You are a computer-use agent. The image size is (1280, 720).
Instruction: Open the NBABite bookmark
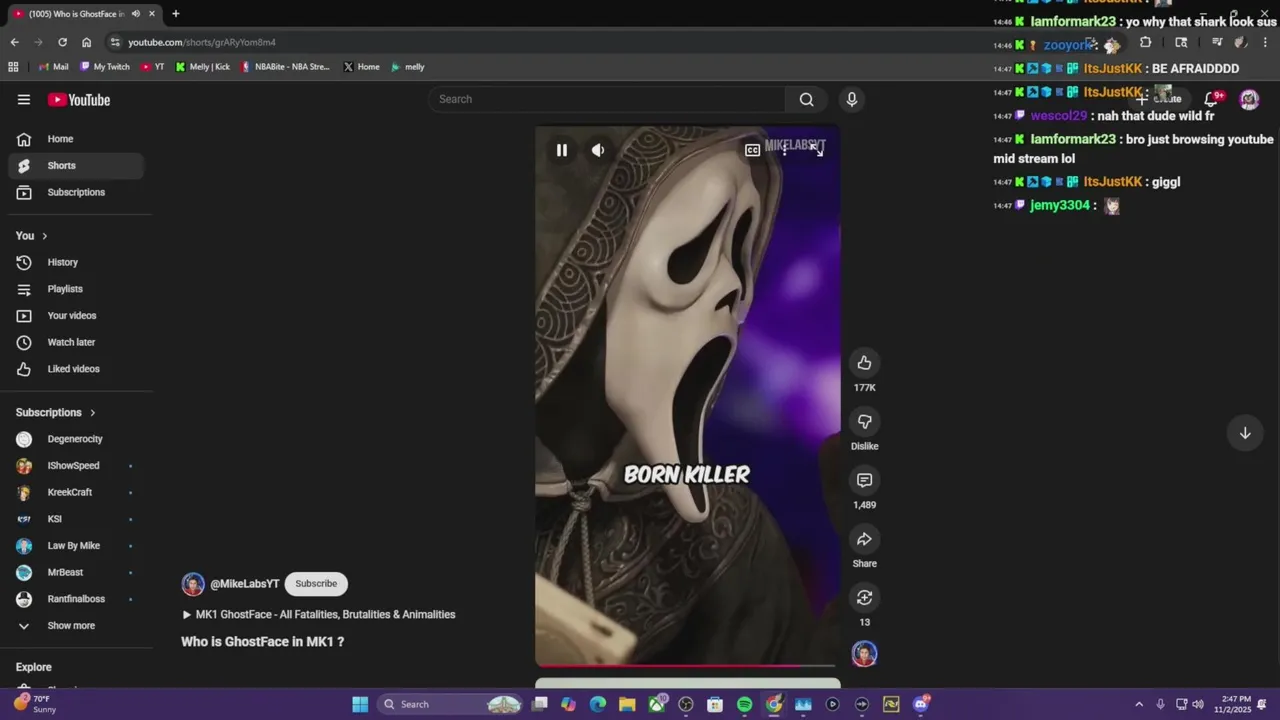pos(285,67)
